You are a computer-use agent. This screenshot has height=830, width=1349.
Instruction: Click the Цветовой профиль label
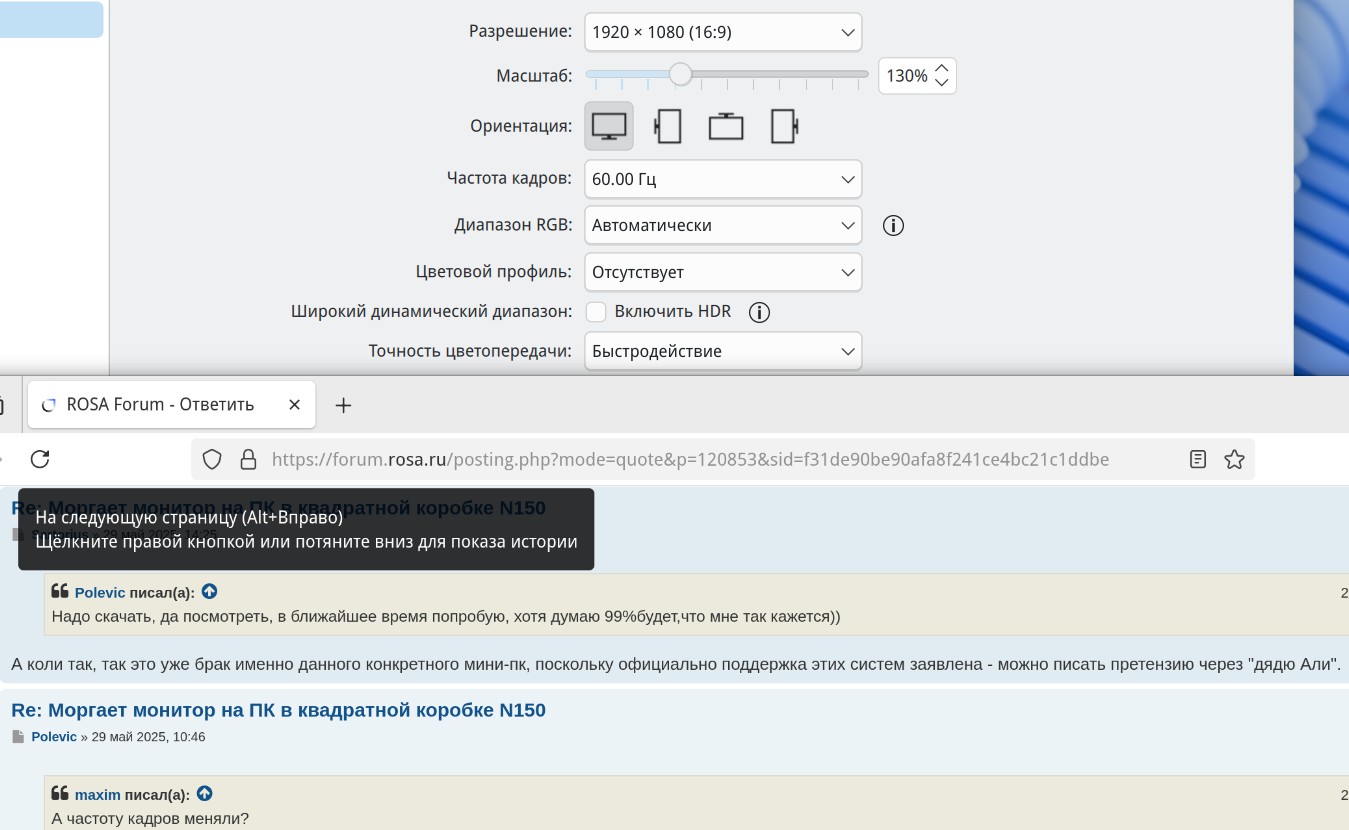(x=494, y=271)
